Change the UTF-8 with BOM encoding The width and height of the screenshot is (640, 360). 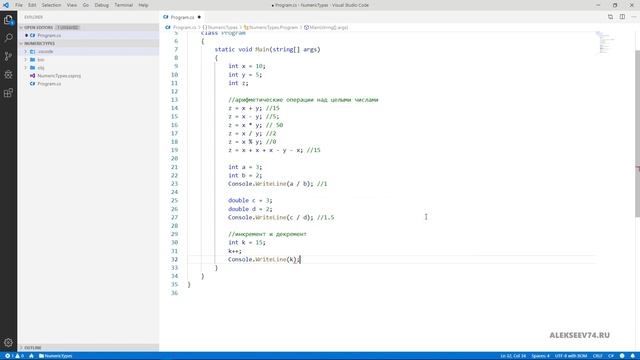(571, 356)
